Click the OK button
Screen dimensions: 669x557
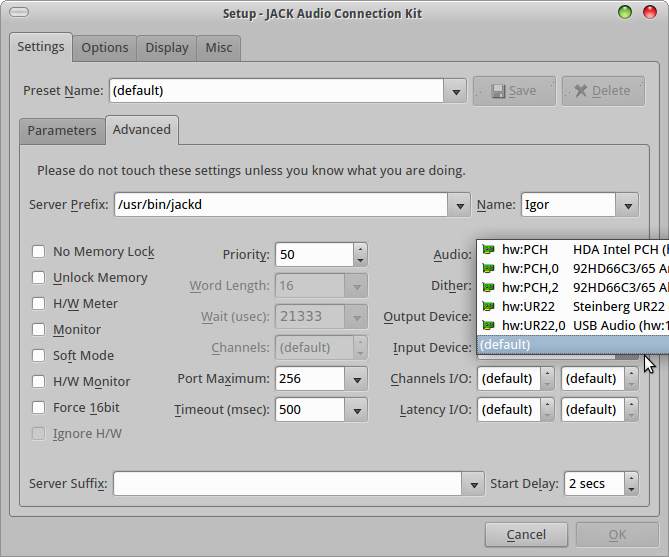pyautogui.click(x=617, y=535)
